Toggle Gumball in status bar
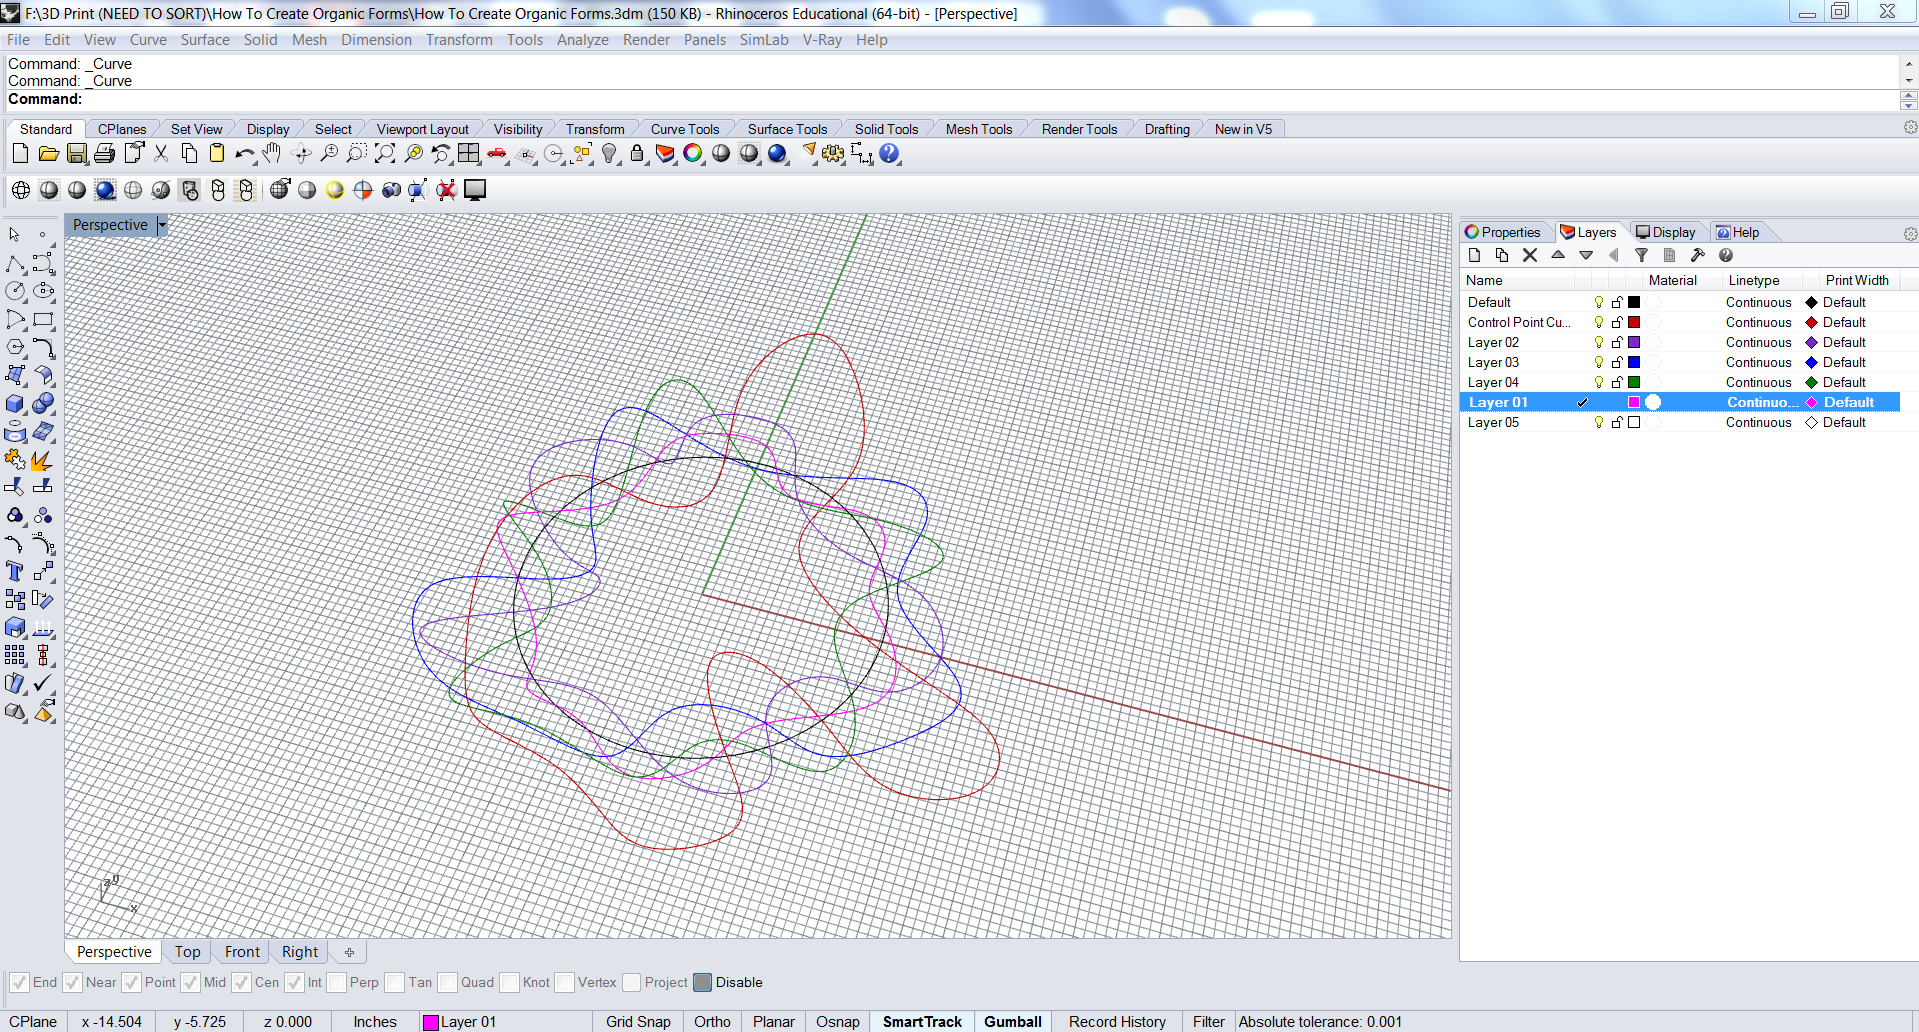 coord(1013,1021)
